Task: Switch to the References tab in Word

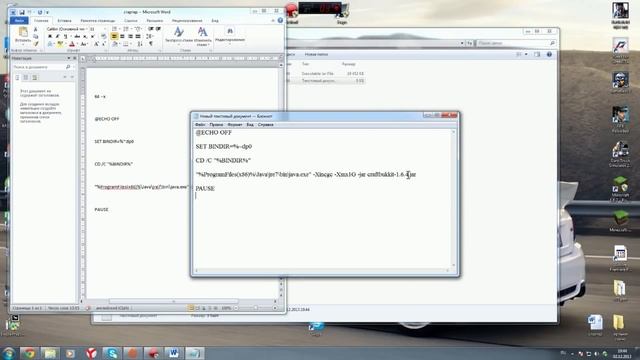Action: pyautogui.click(x=131, y=20)
